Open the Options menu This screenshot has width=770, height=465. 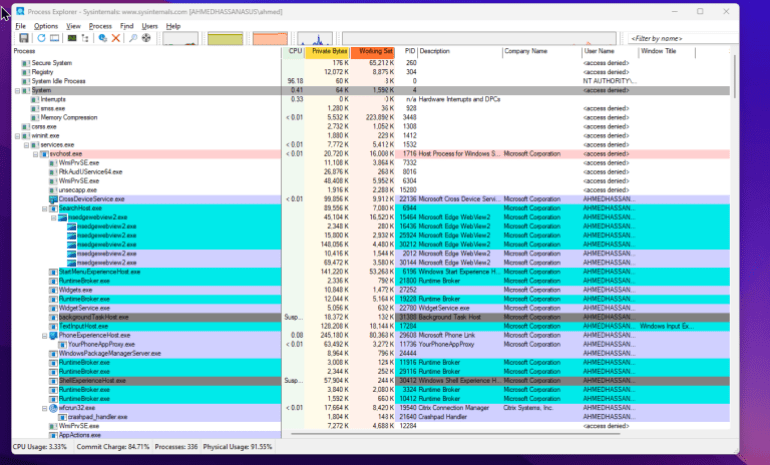46,25
